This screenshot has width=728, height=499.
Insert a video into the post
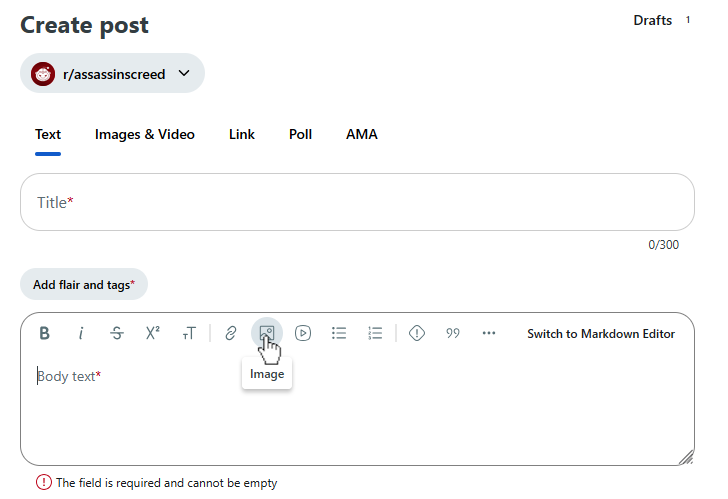tap(303, 334)
